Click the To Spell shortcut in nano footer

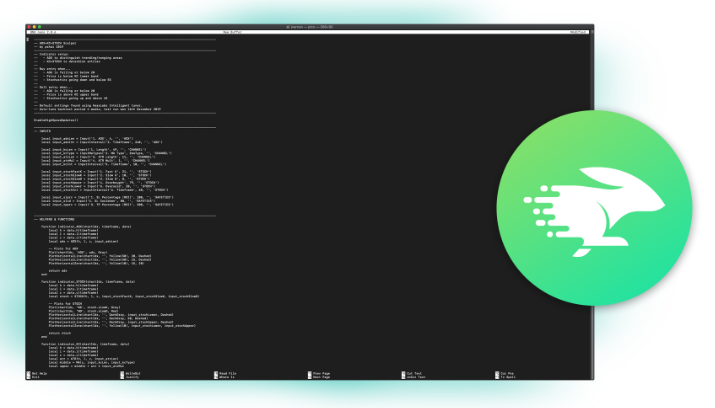[x=506, y=377]
